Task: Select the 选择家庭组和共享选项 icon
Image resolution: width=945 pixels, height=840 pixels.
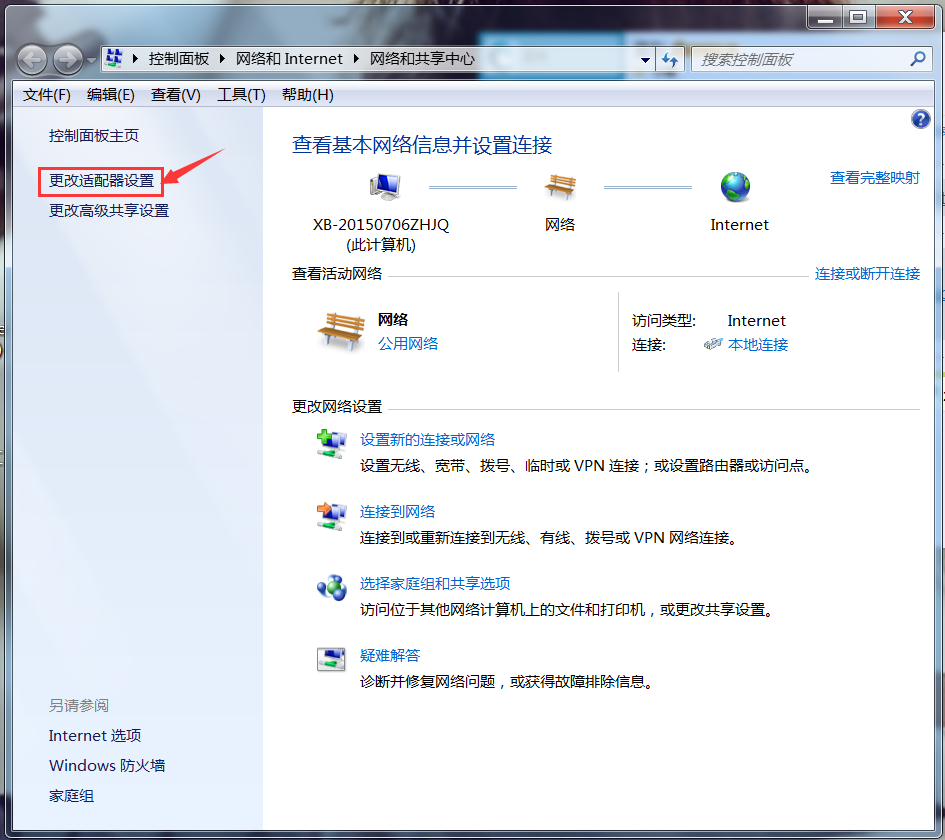Action: click(x=331, y=588)
